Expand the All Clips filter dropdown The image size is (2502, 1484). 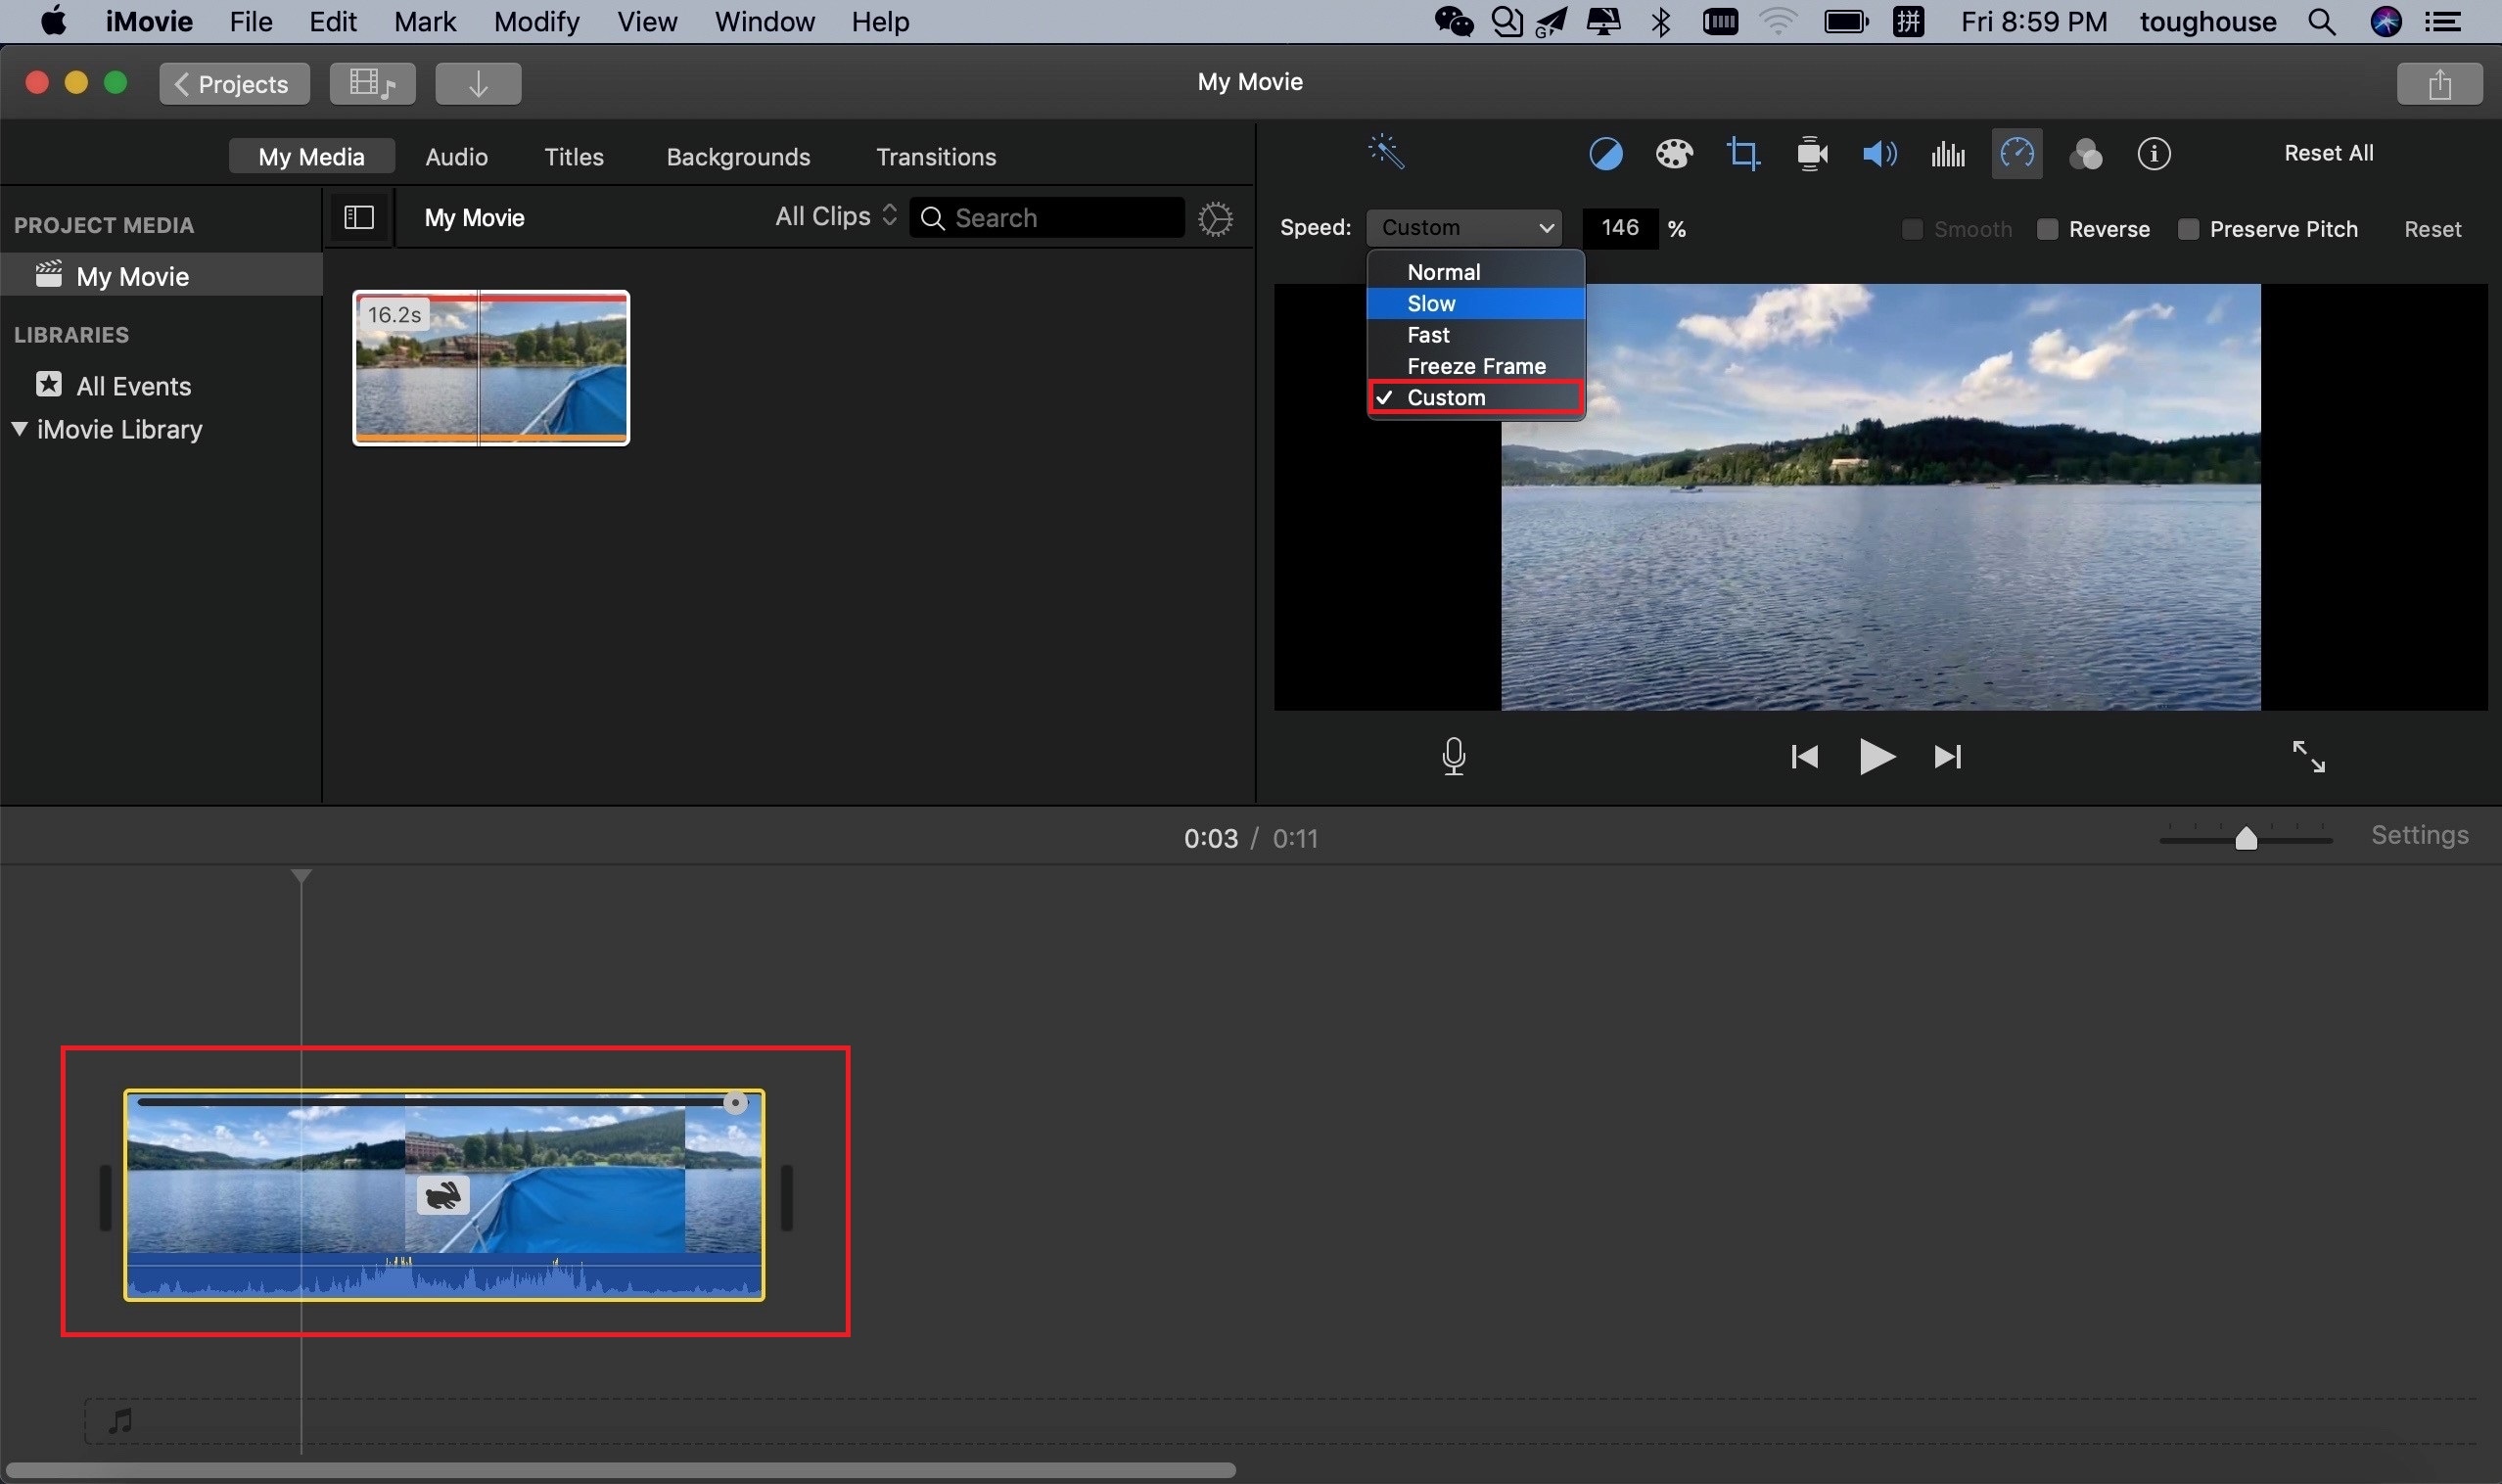click(x=833, y=215)
